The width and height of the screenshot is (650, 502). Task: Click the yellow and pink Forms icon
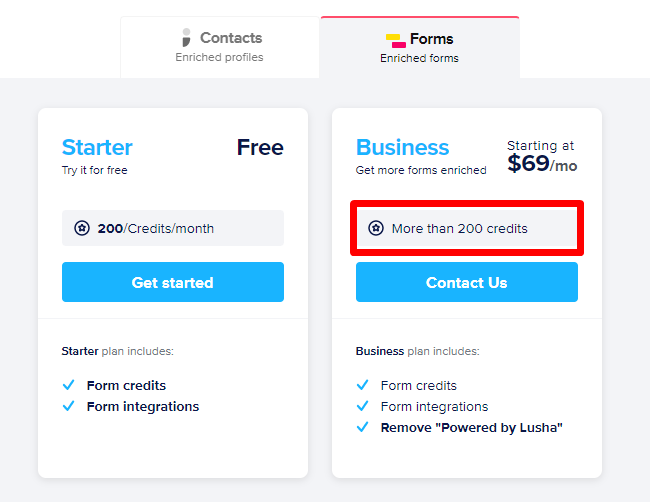coord(395,41)
